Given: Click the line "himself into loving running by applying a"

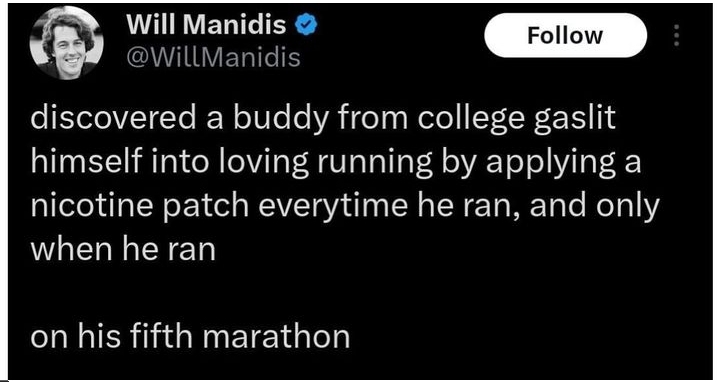Looking at the screenshot, I should coord(336,162).
